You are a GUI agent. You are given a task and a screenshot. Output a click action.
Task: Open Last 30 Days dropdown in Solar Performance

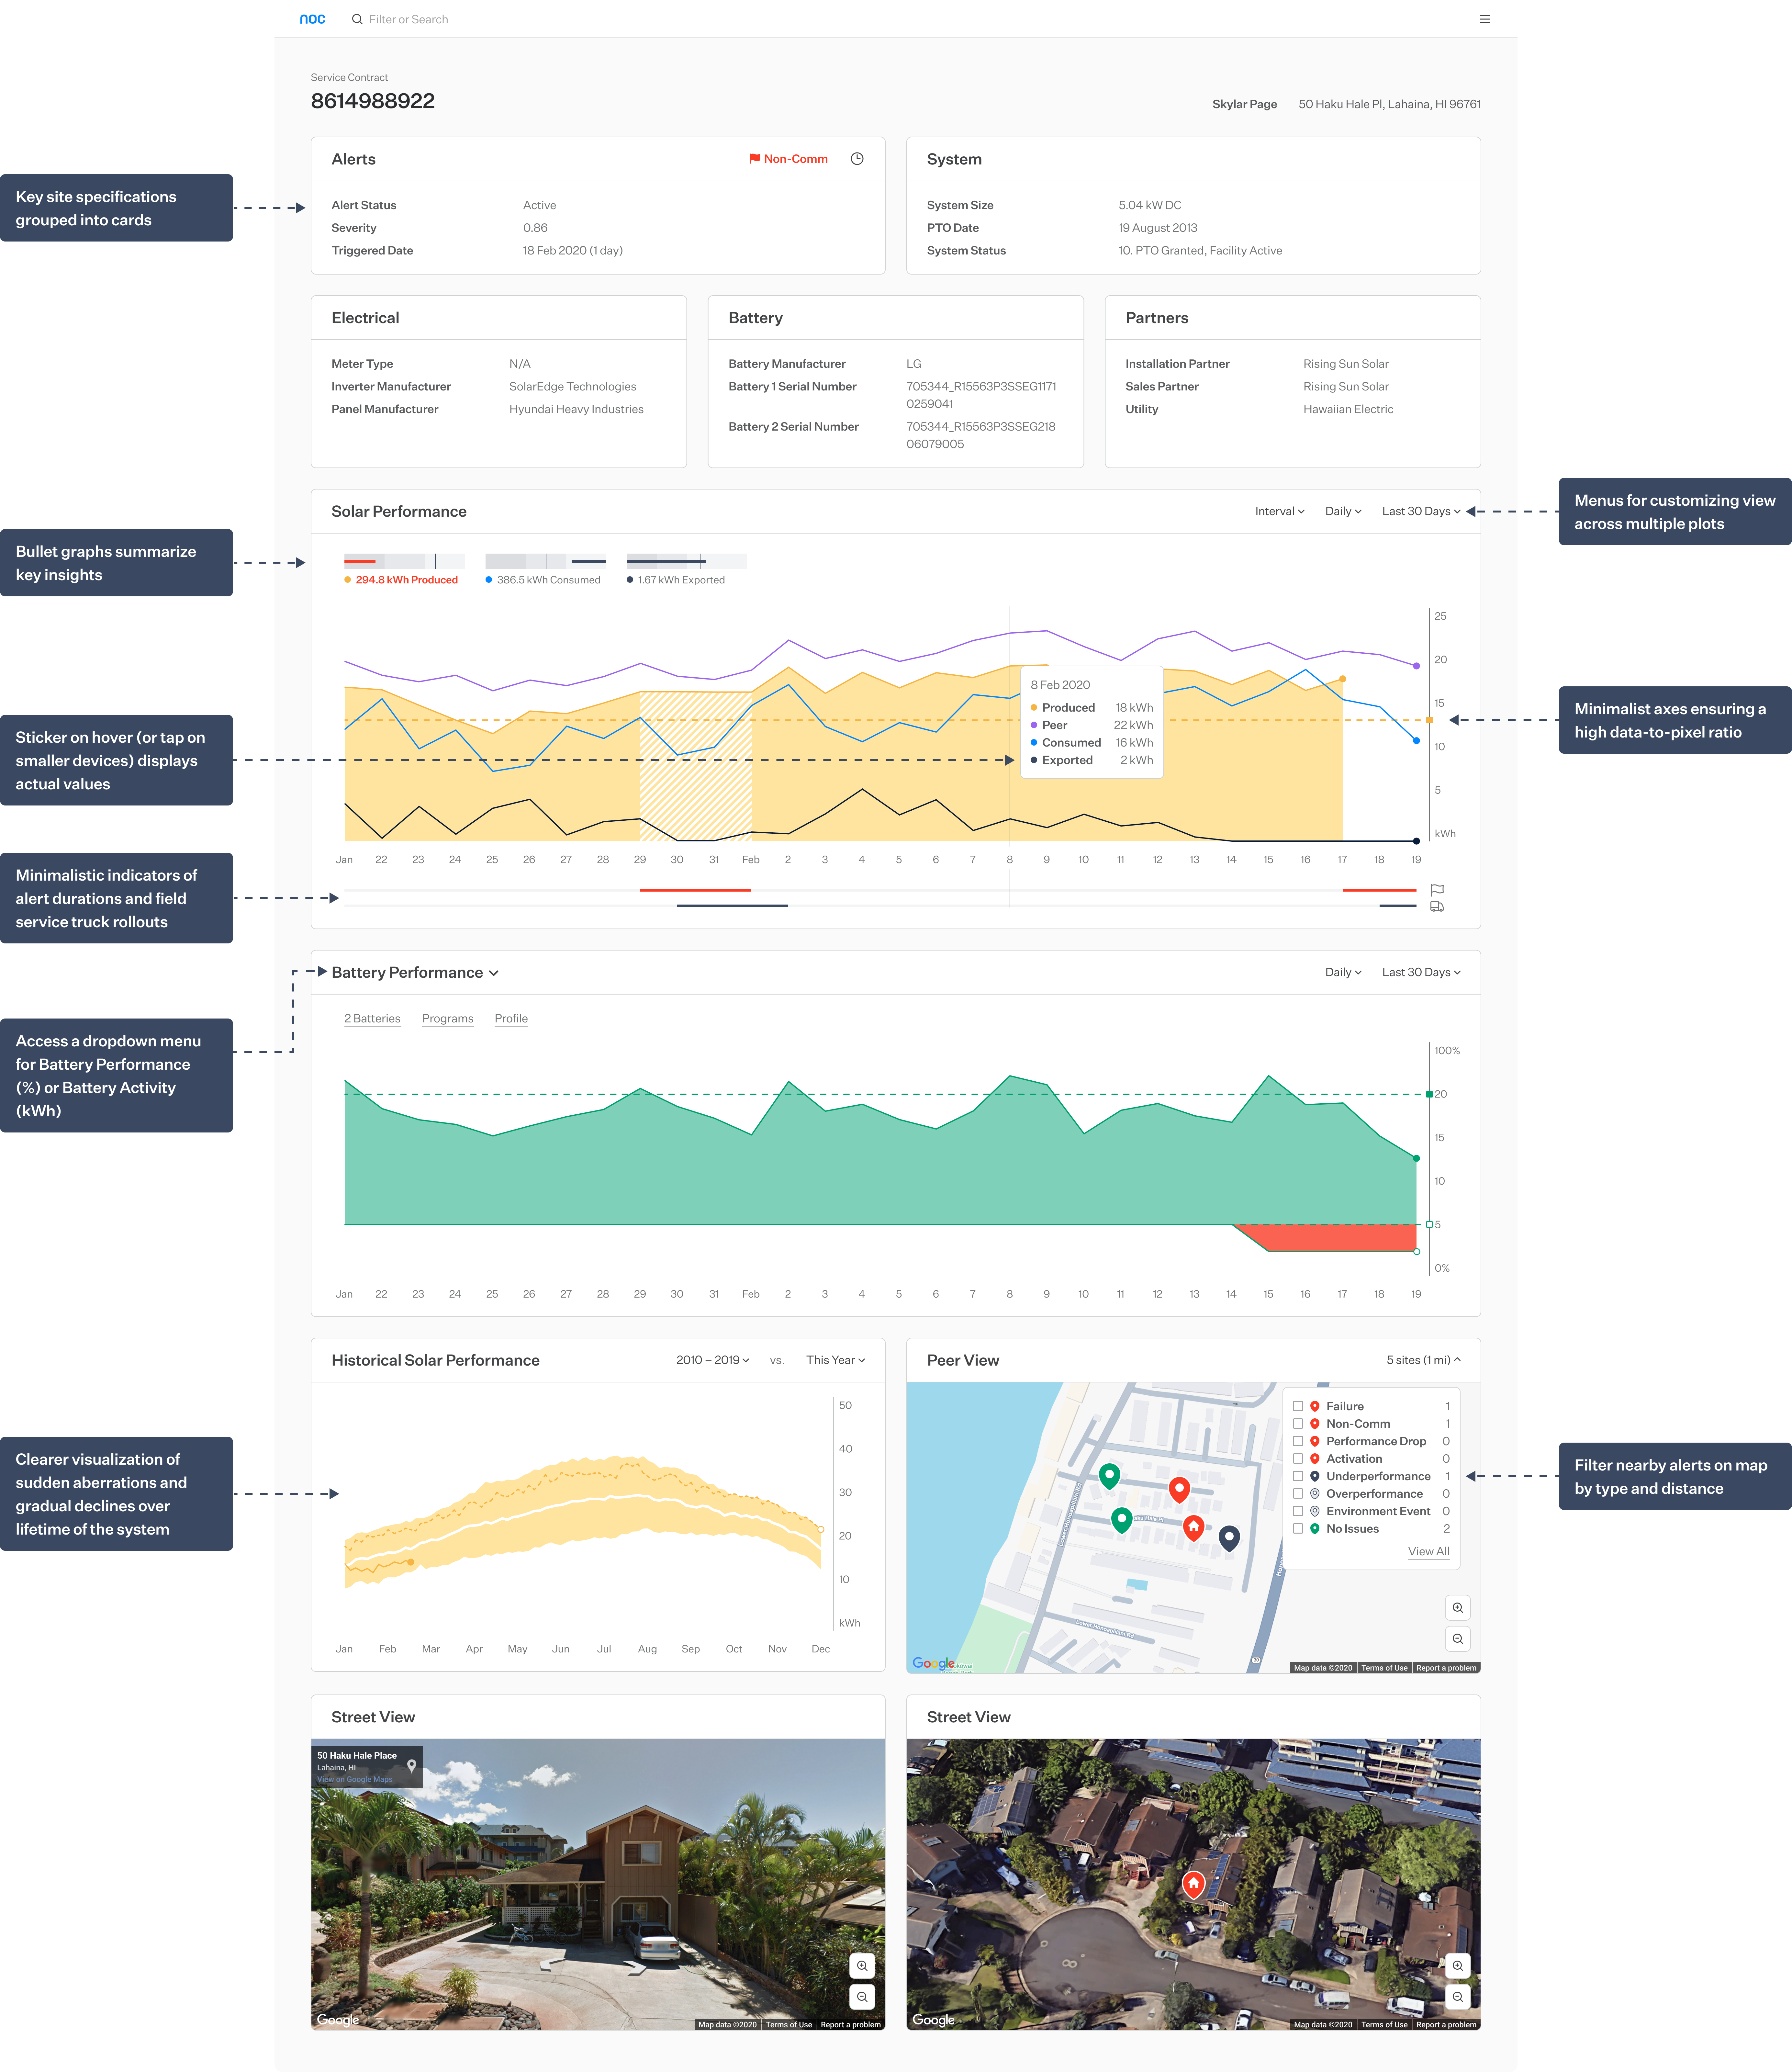pos(1421,511)
